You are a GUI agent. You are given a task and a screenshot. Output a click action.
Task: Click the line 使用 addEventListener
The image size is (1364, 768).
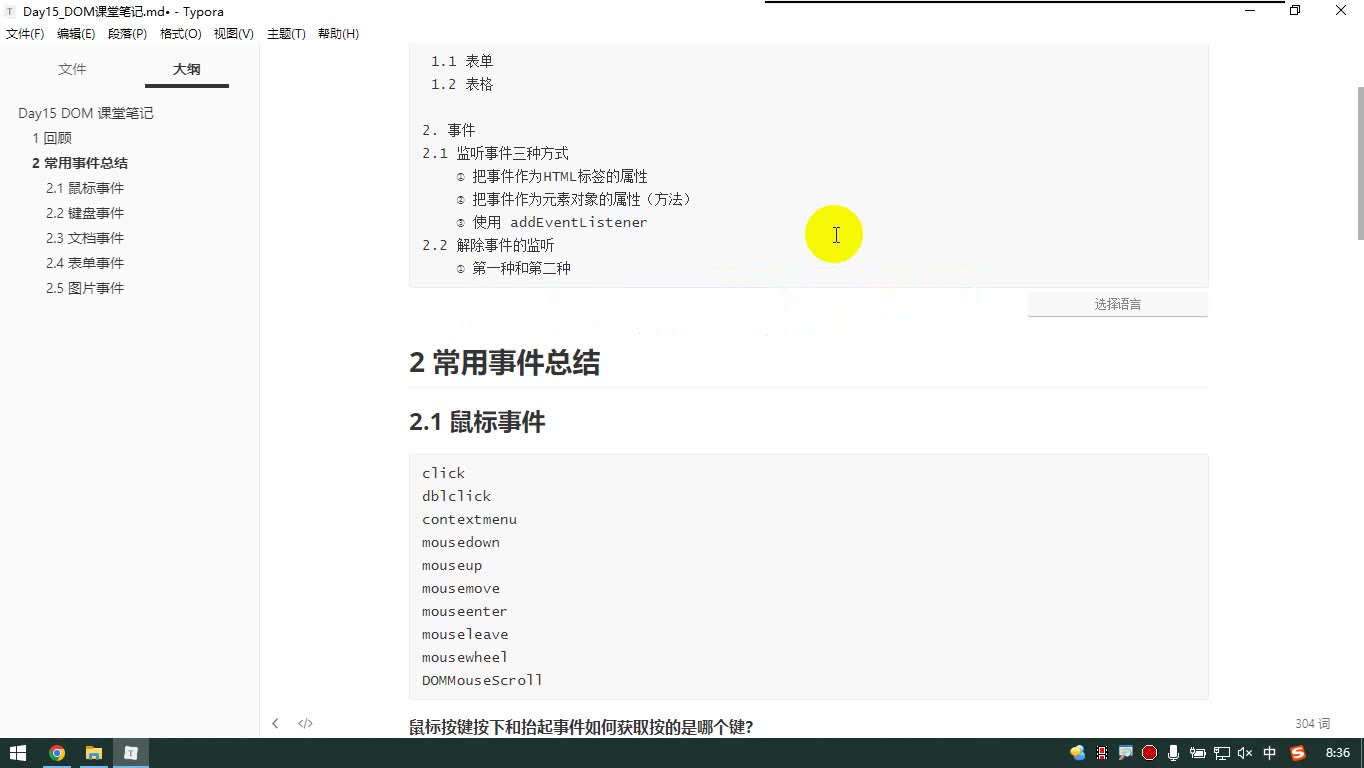[x=552, y=222]
